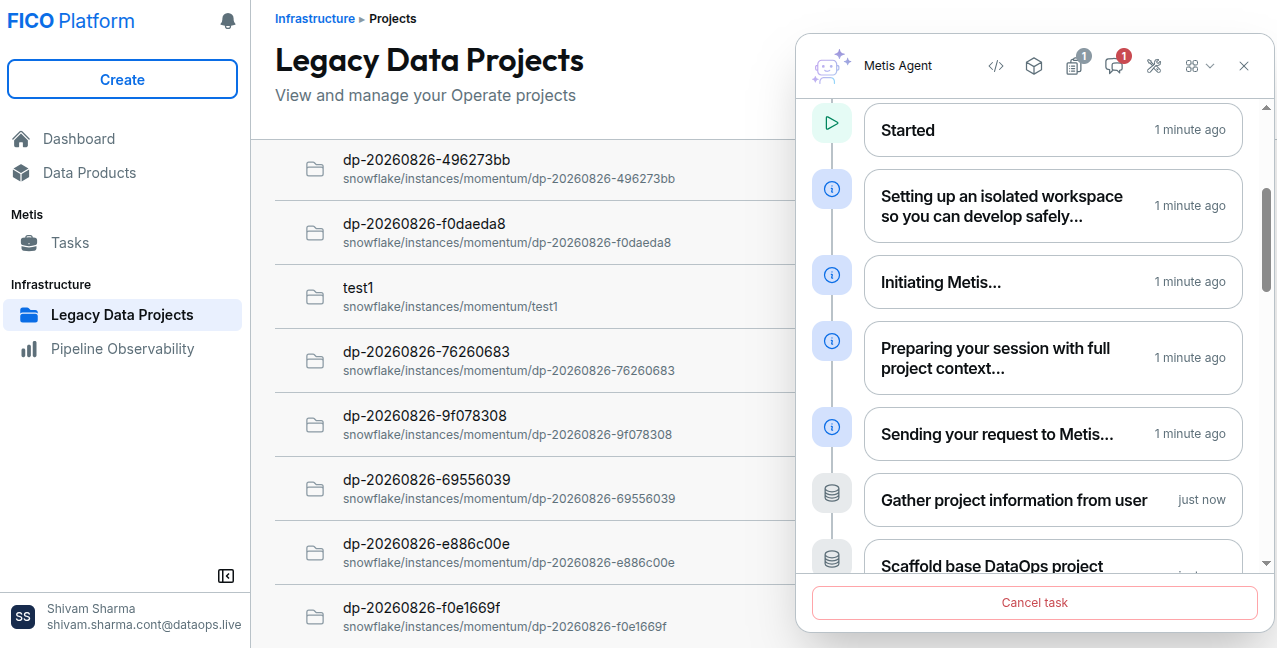Click the Cancel task button
1277x648 pixels.
click(x=1034, y=603)
